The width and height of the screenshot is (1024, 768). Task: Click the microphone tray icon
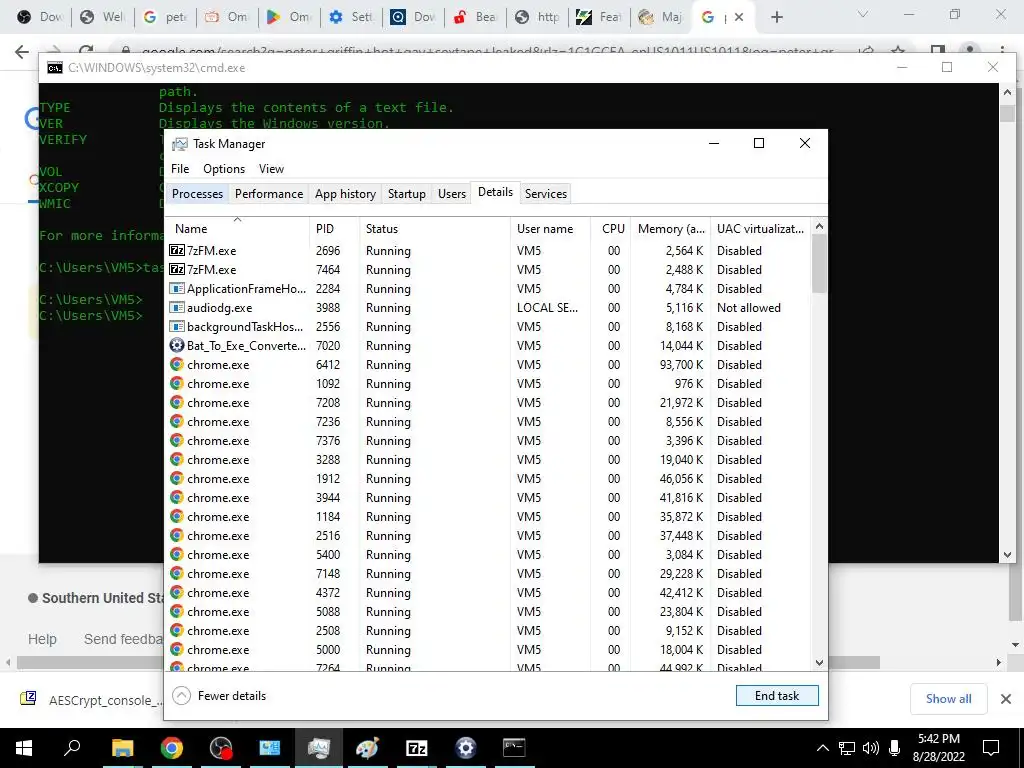[895, 748]
